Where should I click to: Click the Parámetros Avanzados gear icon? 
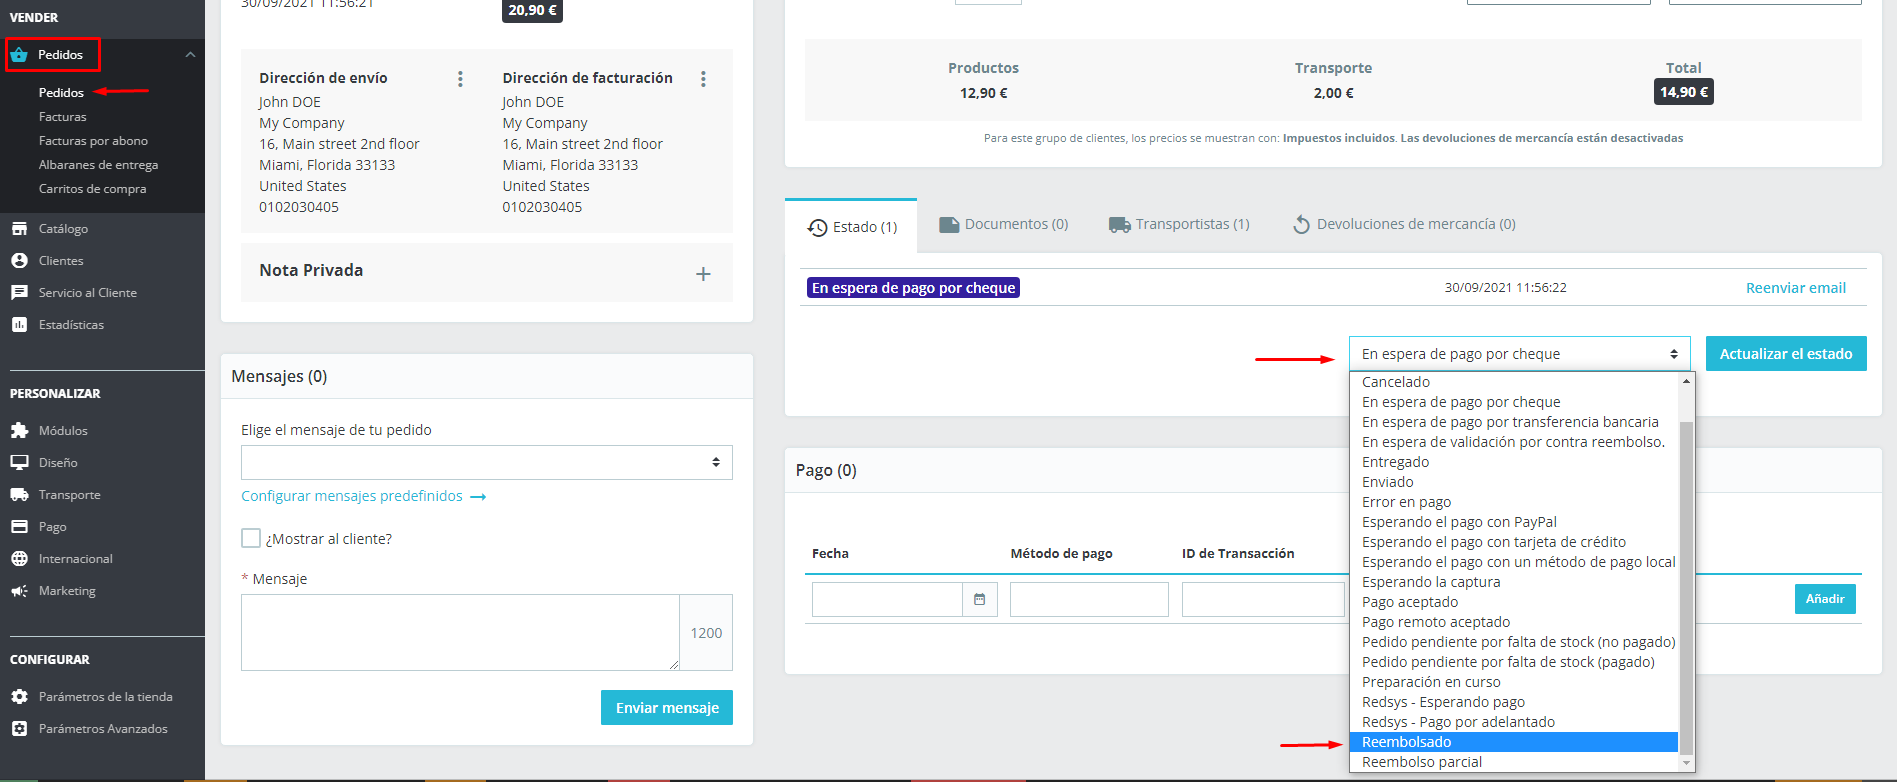click(x=19, y=729)
